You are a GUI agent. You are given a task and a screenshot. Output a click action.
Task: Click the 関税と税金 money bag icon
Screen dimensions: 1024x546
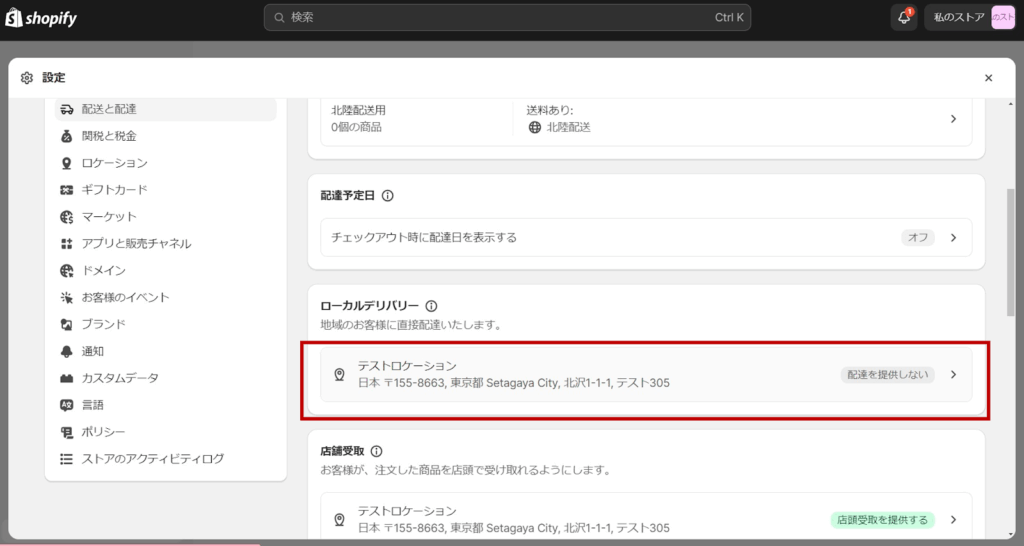click(x=67, y=136)
